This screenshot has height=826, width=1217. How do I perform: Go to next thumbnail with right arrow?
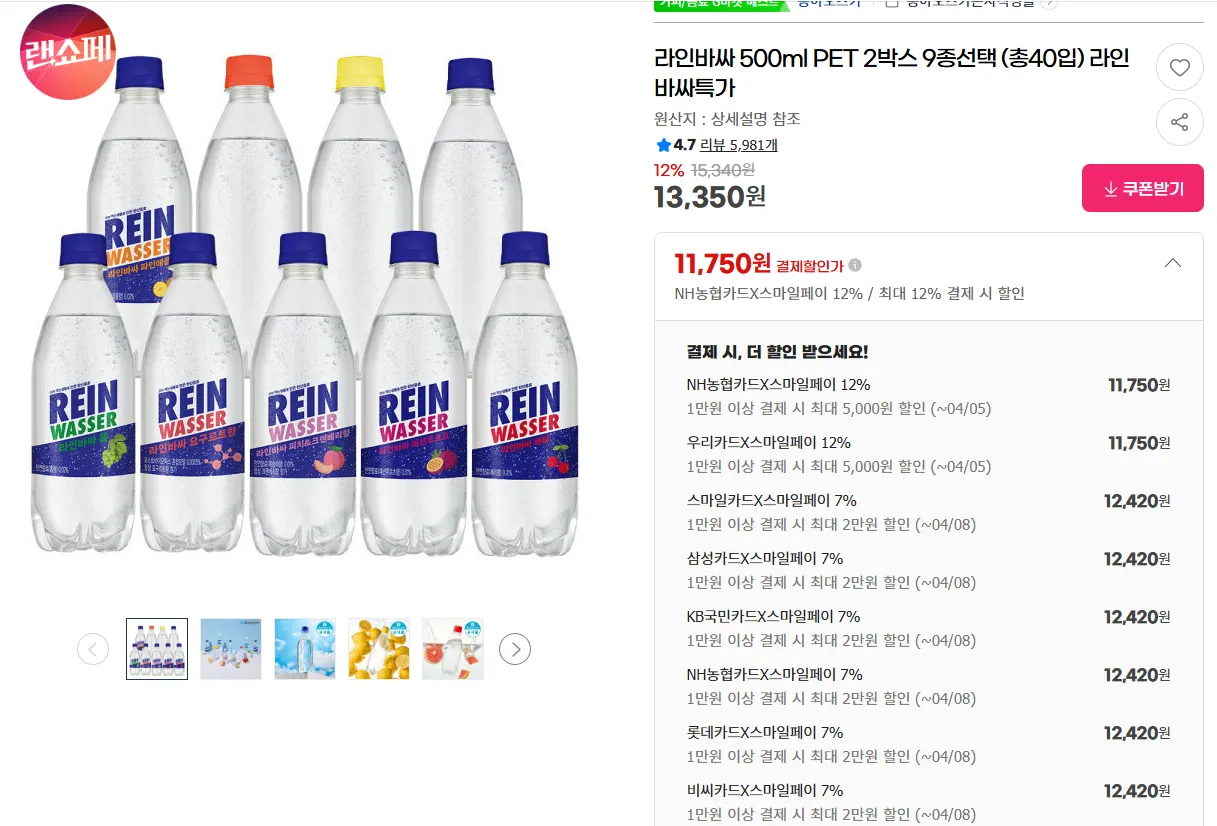click(515, 650)
